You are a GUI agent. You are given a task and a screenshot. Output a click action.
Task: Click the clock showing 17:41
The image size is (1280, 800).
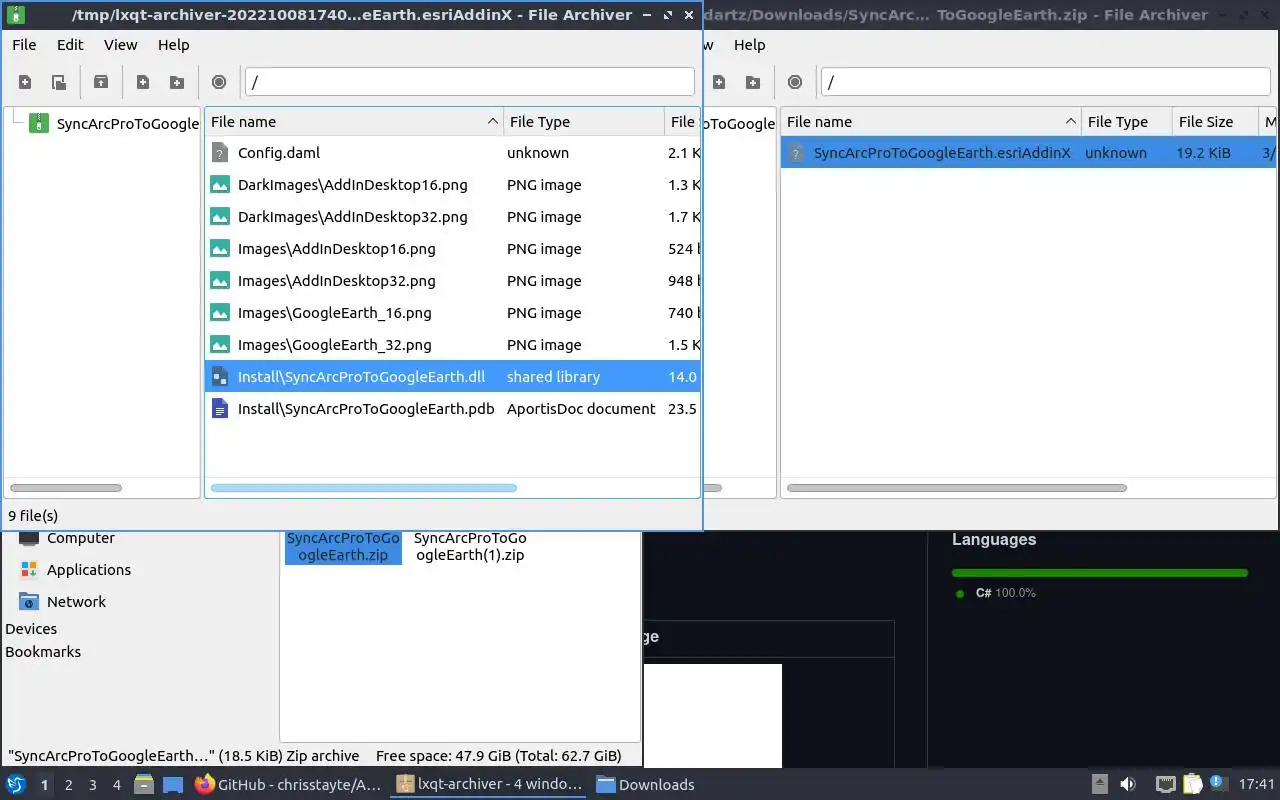(x=1257, y=785)
